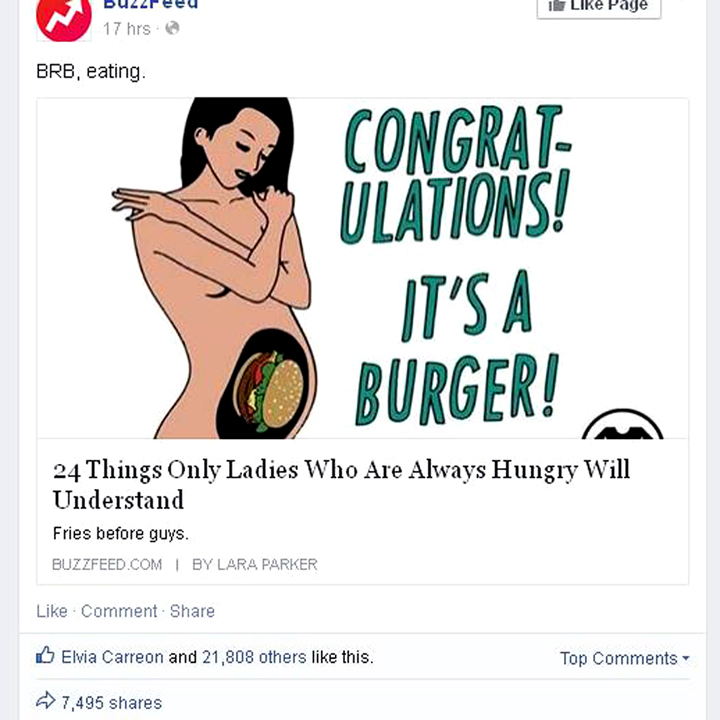Click thumbs-up icon in Like Page button
This screenshot has width=720, height=720.
point(557,6)
